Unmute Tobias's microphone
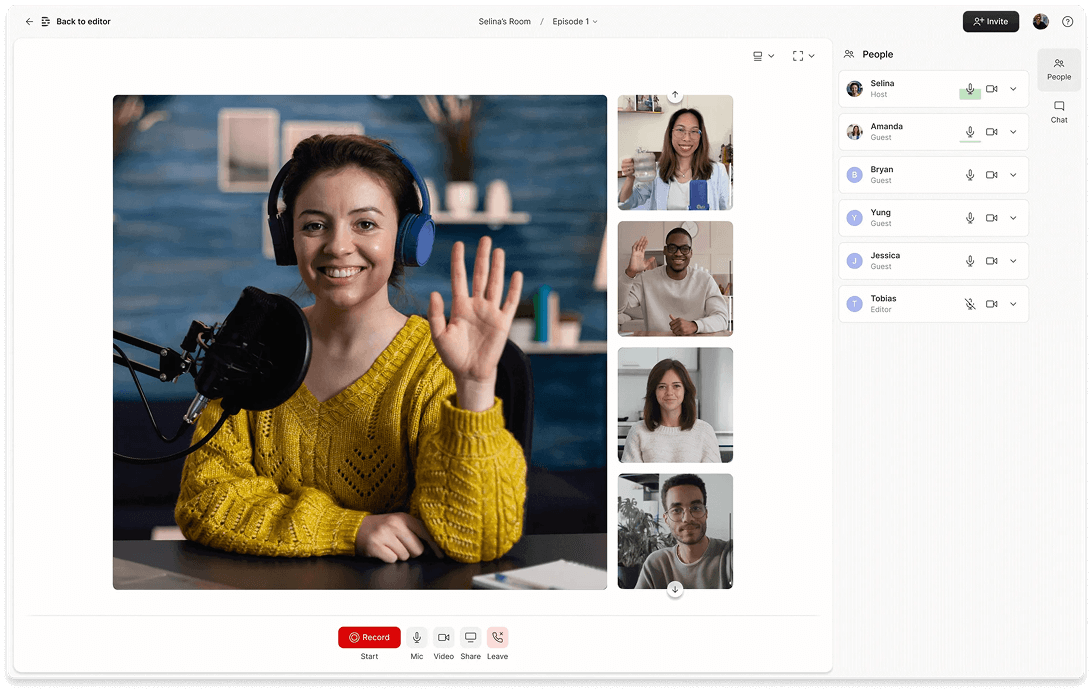The width and height of the screenshot is (1092, 694). pos(969,304)
